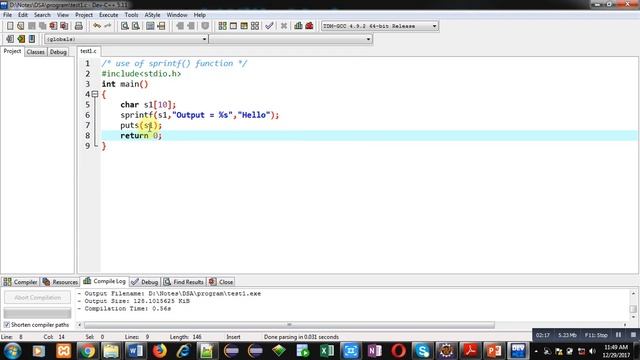Switch to the Compiler bottom tab
Screen dimensions: 640x360
click(20, 282)
